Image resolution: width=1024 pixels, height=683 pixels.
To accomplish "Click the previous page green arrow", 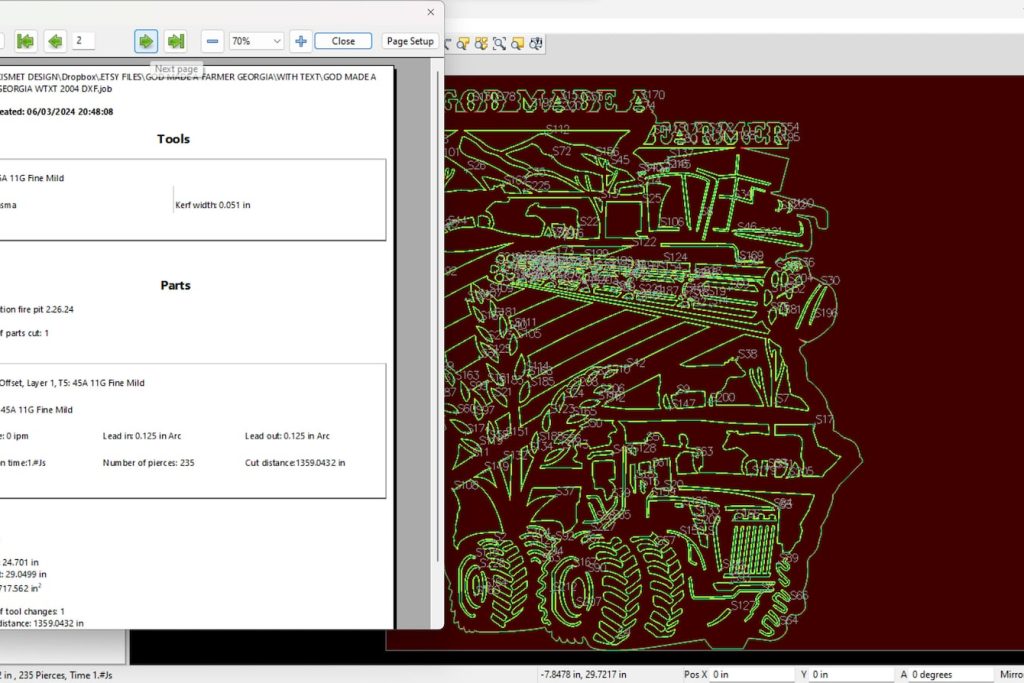I will coord(55,41).
